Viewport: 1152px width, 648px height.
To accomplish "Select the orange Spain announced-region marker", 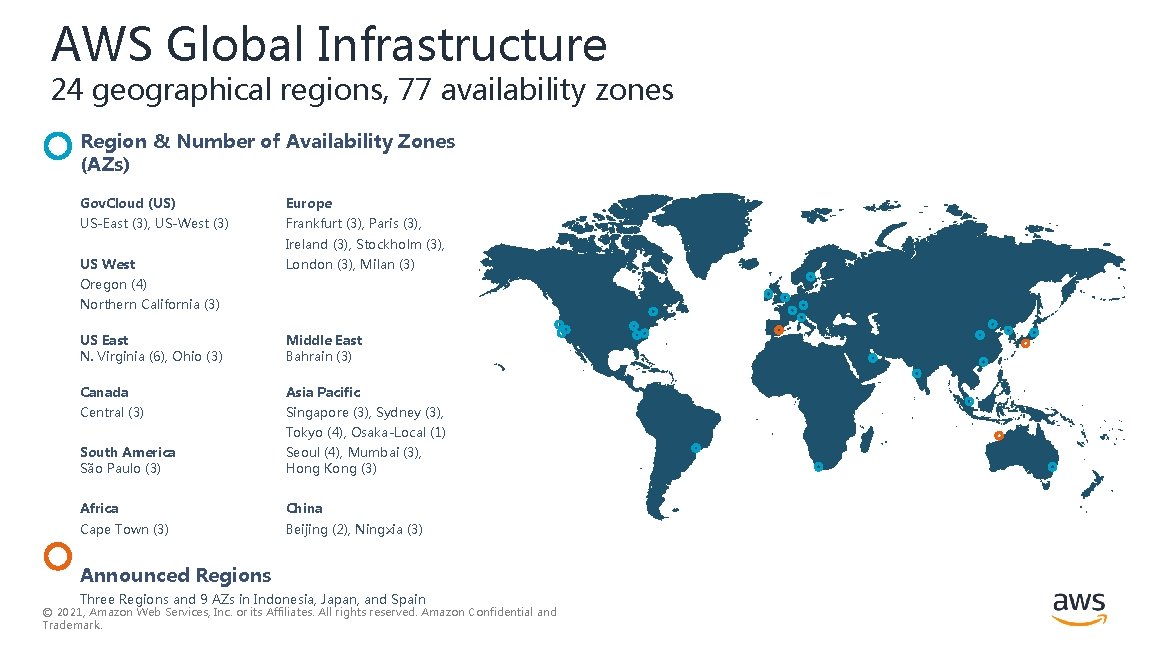I will point(779,330).
